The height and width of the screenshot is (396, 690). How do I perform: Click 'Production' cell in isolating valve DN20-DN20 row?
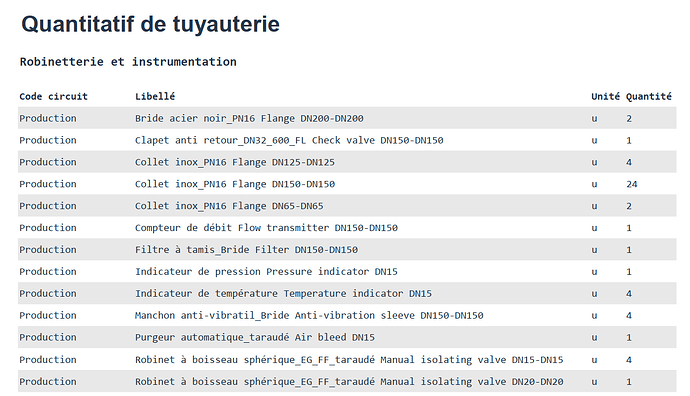pyautogui.click(x=48, y=381)
